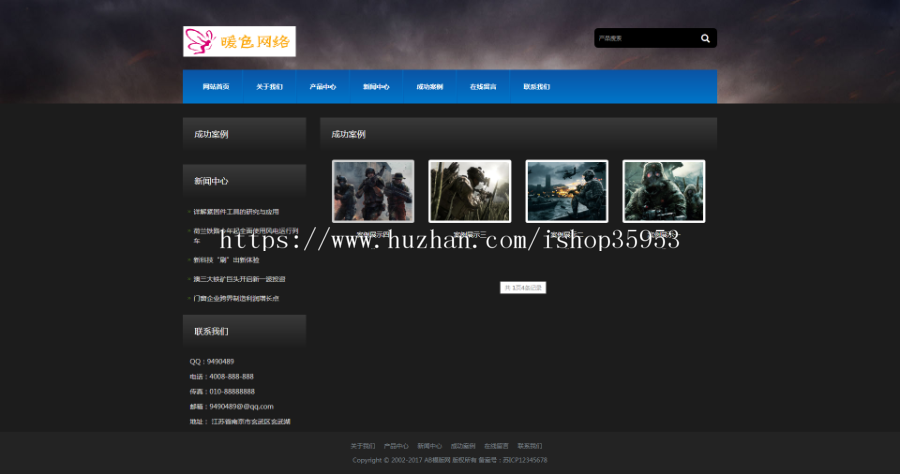Open the helicopter battlefield case thumbnail

pos(567,191)
